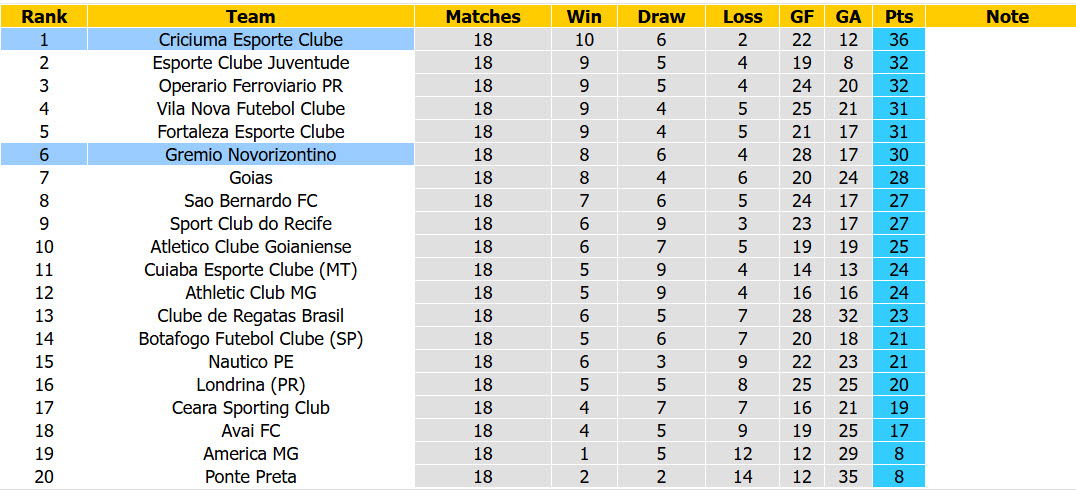Open Gremio Novorizontino team entry
Screen dimensions: 1076x490
pos(250,155)
